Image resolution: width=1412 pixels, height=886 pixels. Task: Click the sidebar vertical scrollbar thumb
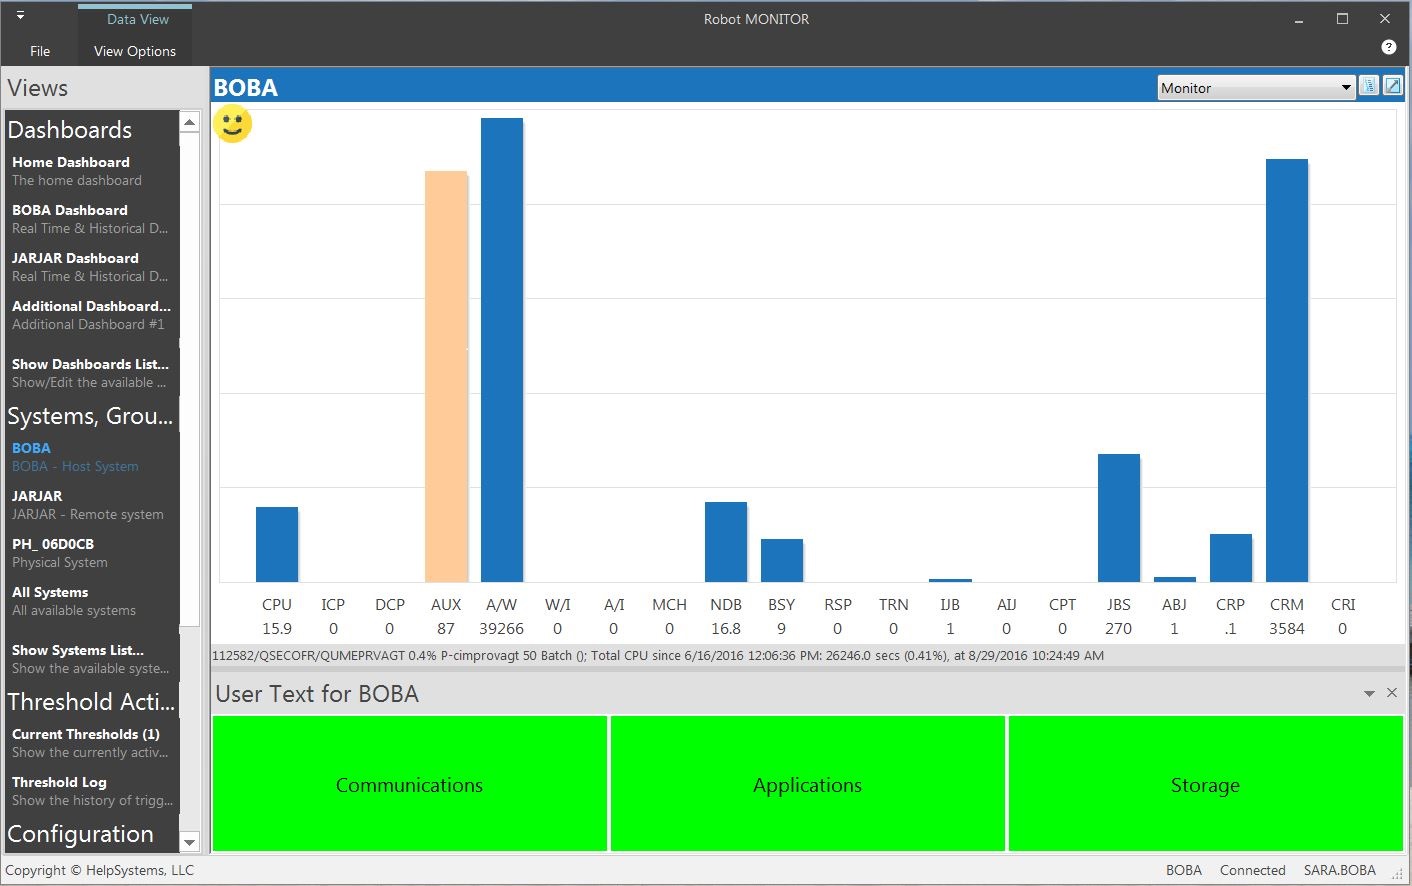tap(190, 379)
